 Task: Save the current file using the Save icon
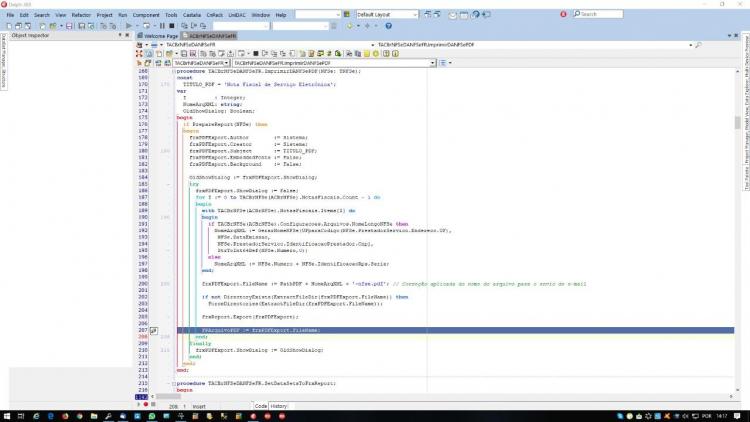coord(69,26)
